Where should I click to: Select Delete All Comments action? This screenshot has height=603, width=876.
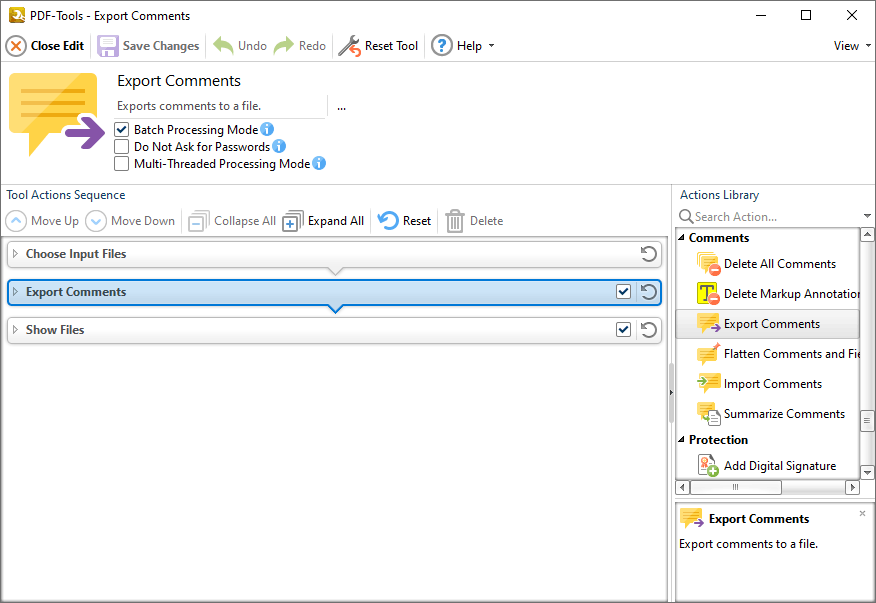point(767,264)
